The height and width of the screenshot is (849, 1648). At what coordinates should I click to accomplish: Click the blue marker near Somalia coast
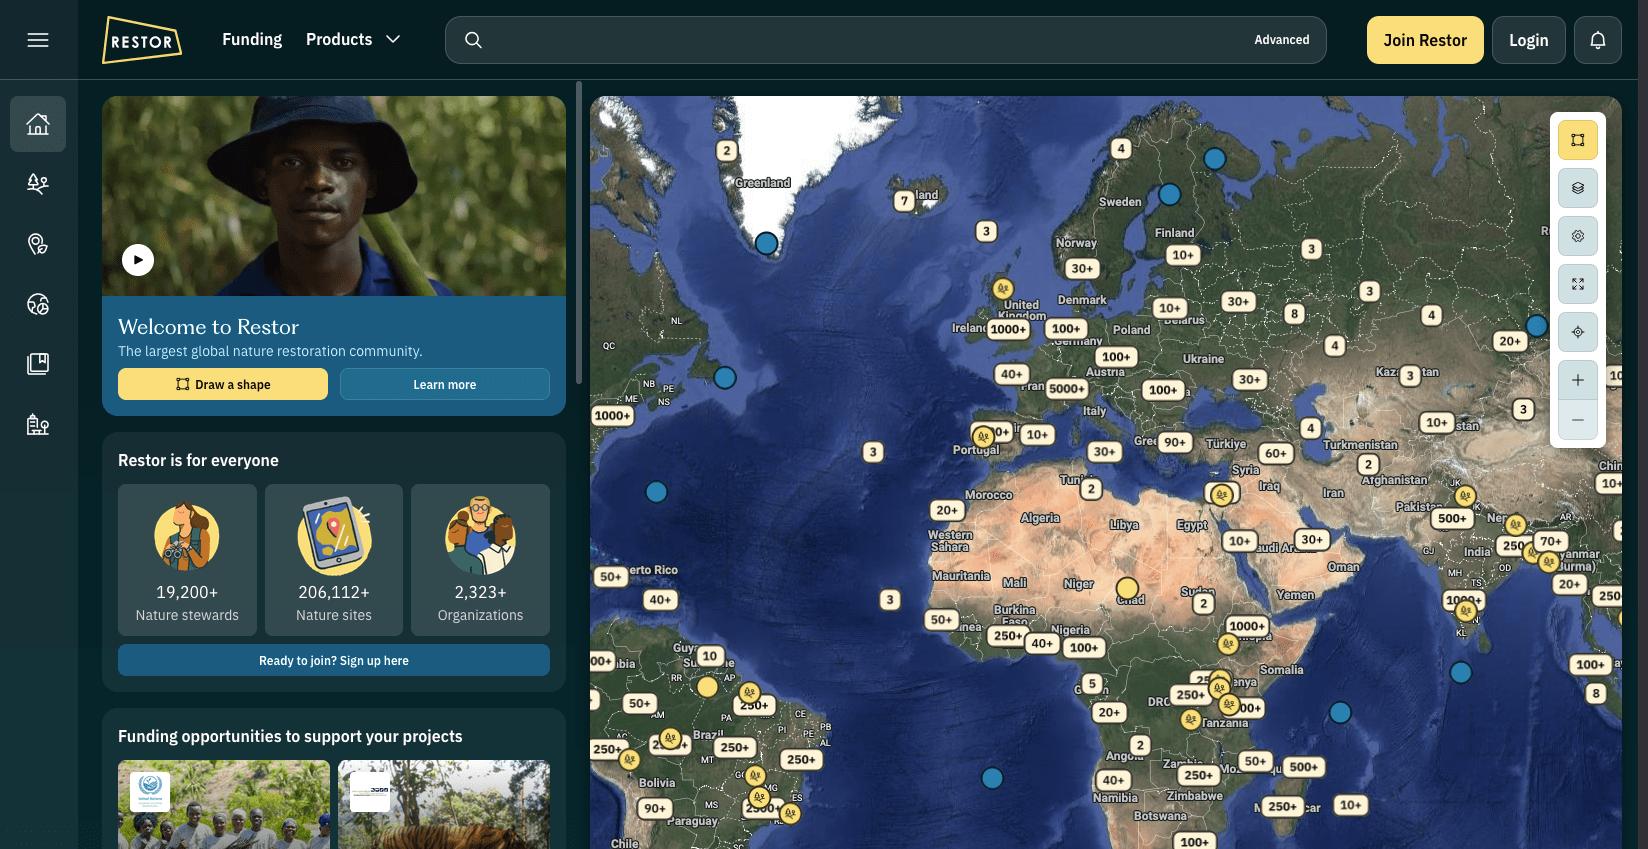(x=1340, y=713)
